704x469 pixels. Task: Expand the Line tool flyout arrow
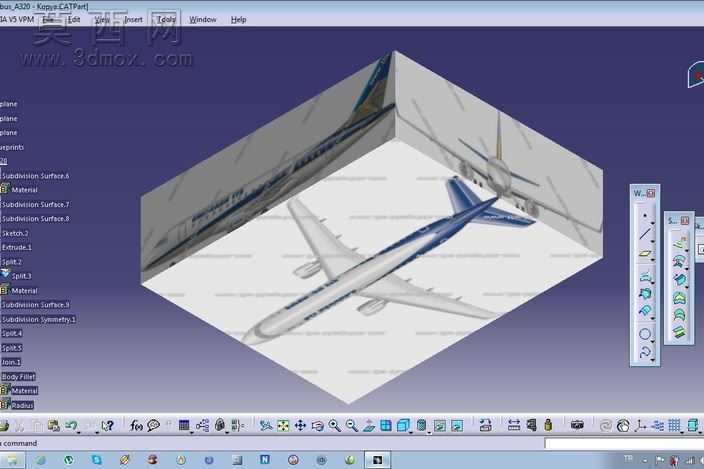[653, 241]
